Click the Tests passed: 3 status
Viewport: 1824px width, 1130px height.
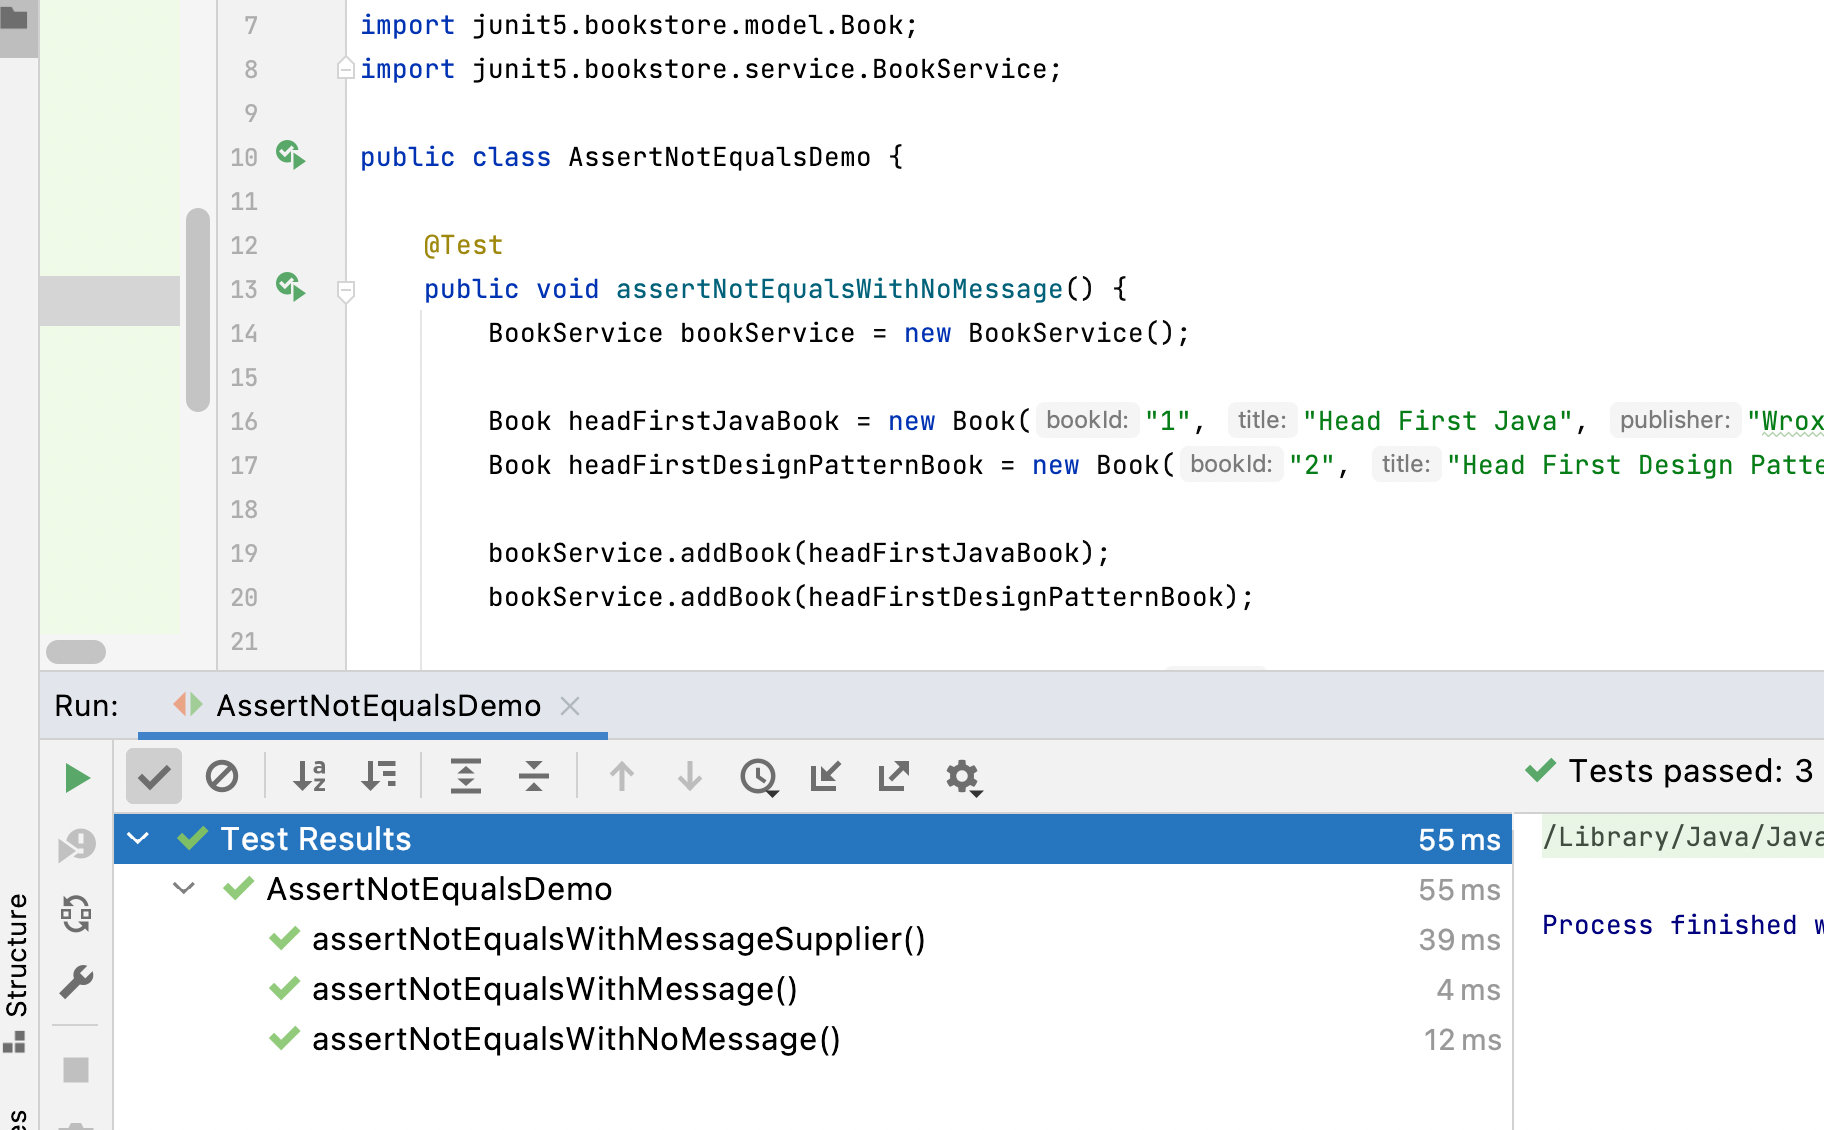(x=1669, y=771)
